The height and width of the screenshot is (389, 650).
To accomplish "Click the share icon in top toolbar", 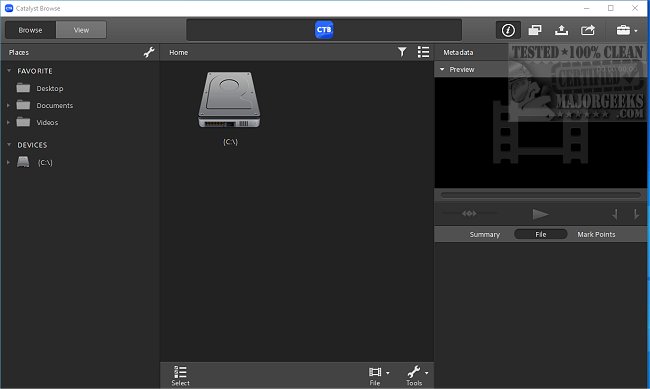I will tap(588, 30).
